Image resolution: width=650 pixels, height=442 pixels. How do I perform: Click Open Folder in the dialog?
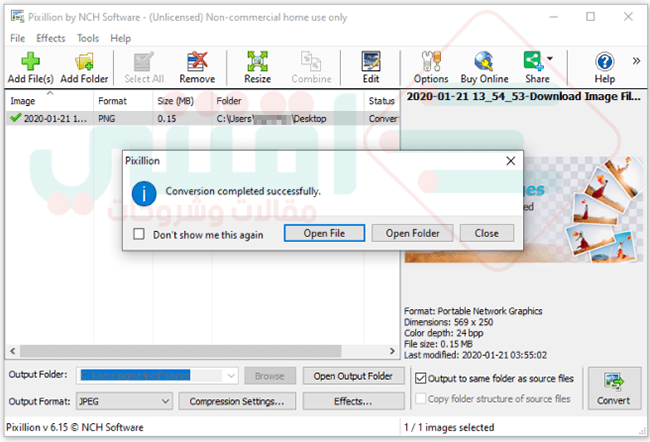(x=412, y=233)
